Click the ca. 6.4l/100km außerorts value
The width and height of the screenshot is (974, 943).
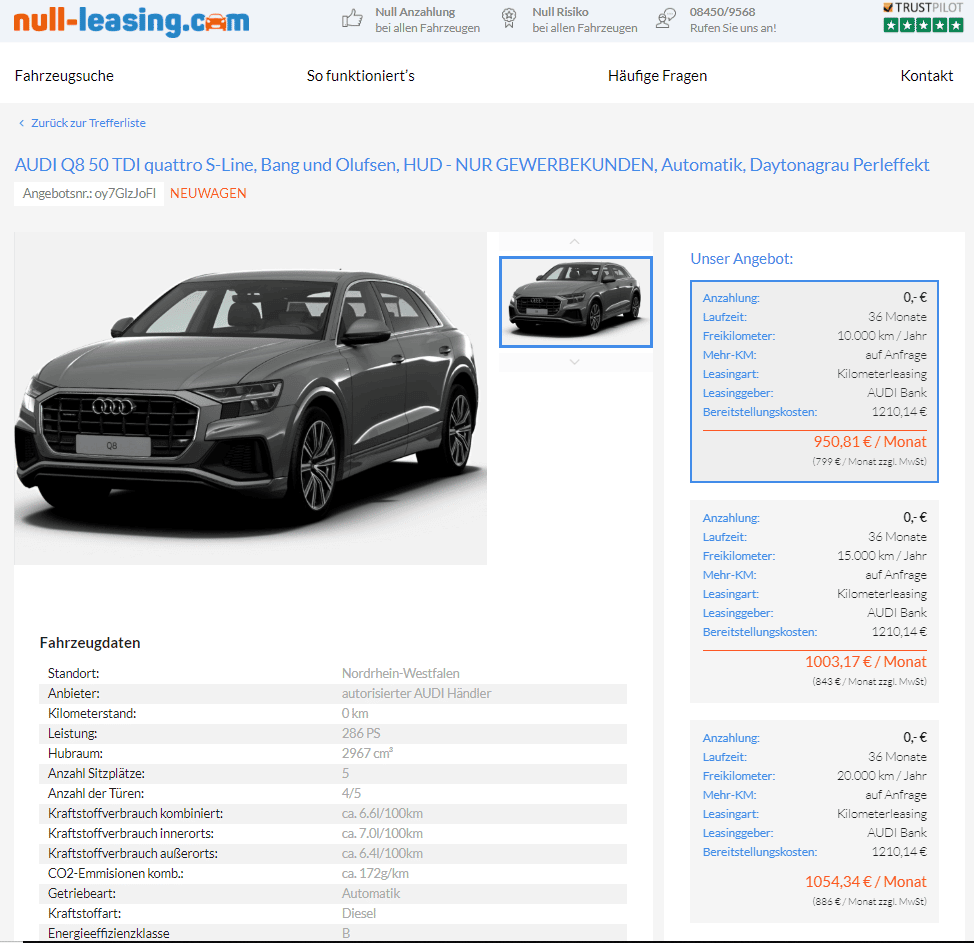[x=382, y=853]
